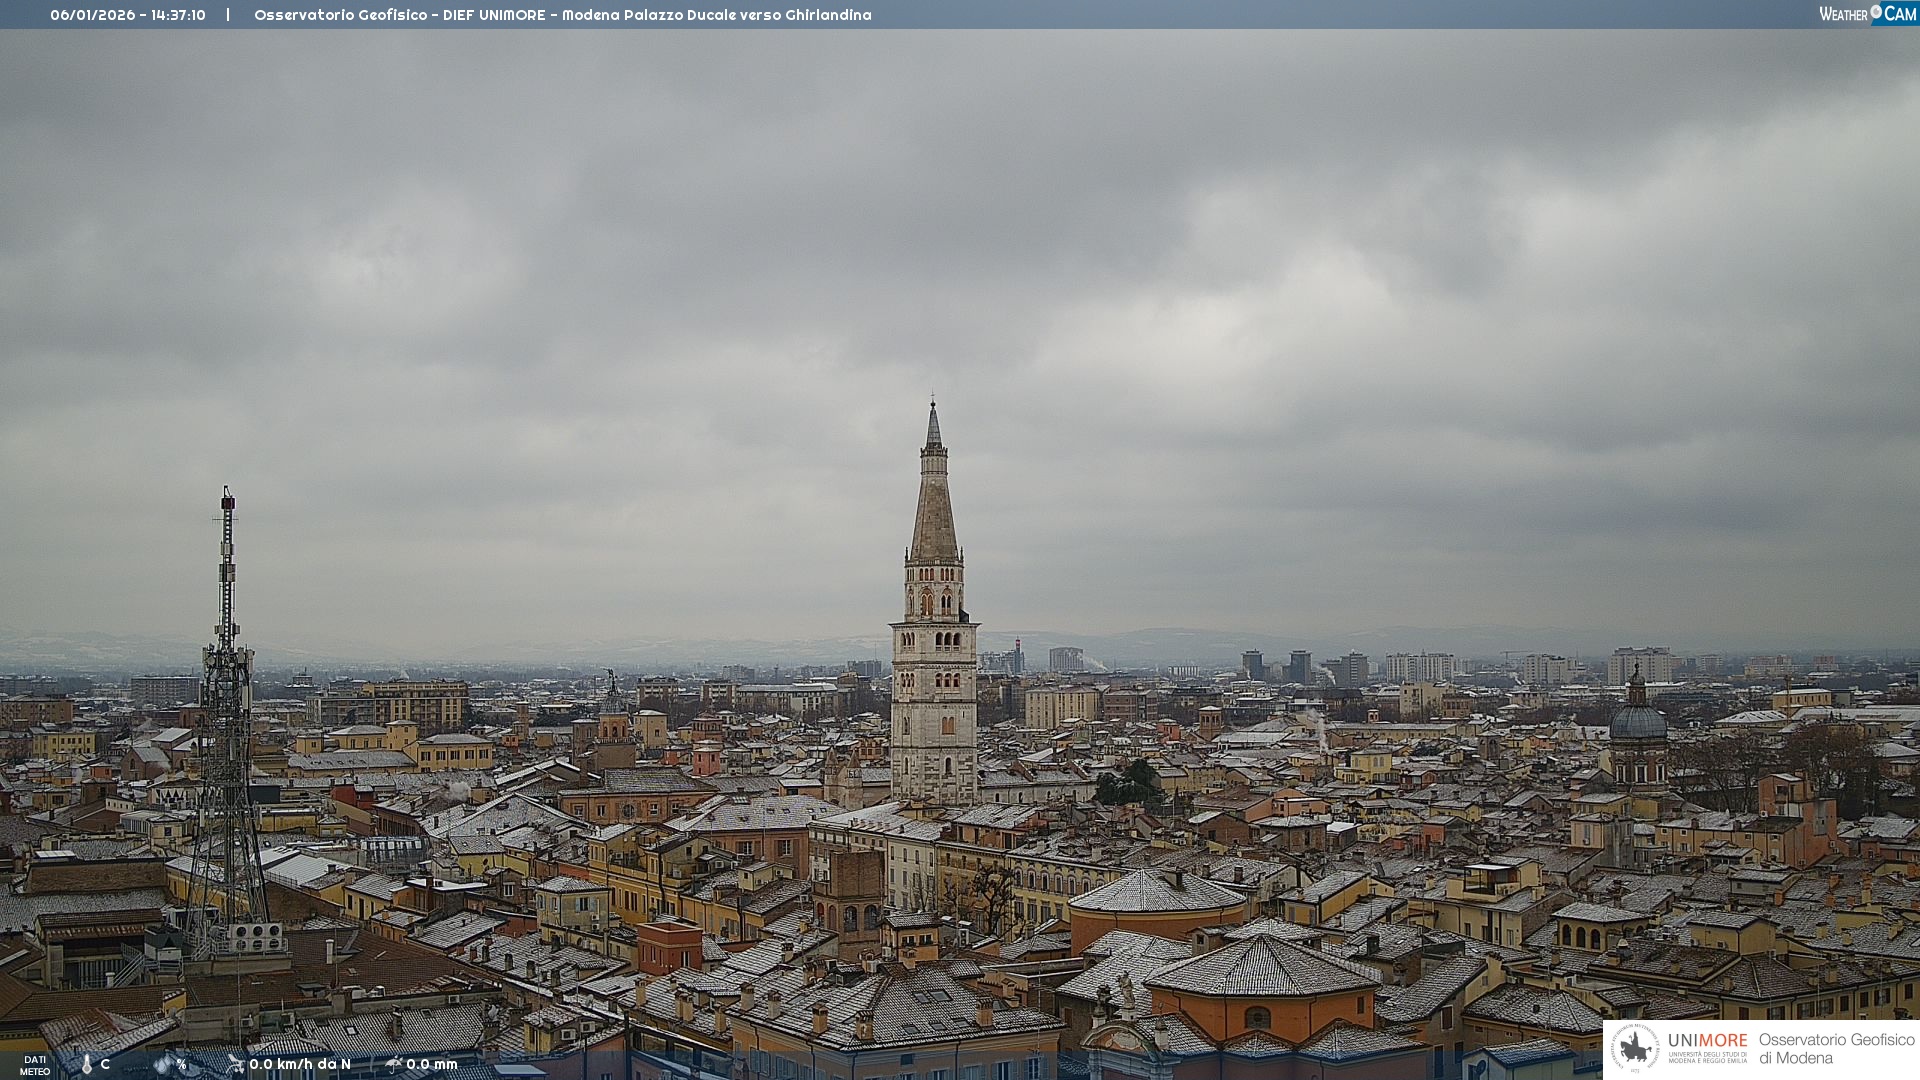Click the UNIMORE university logo text
Screen dimensions: 1920x1080
pos(1707,1041)
